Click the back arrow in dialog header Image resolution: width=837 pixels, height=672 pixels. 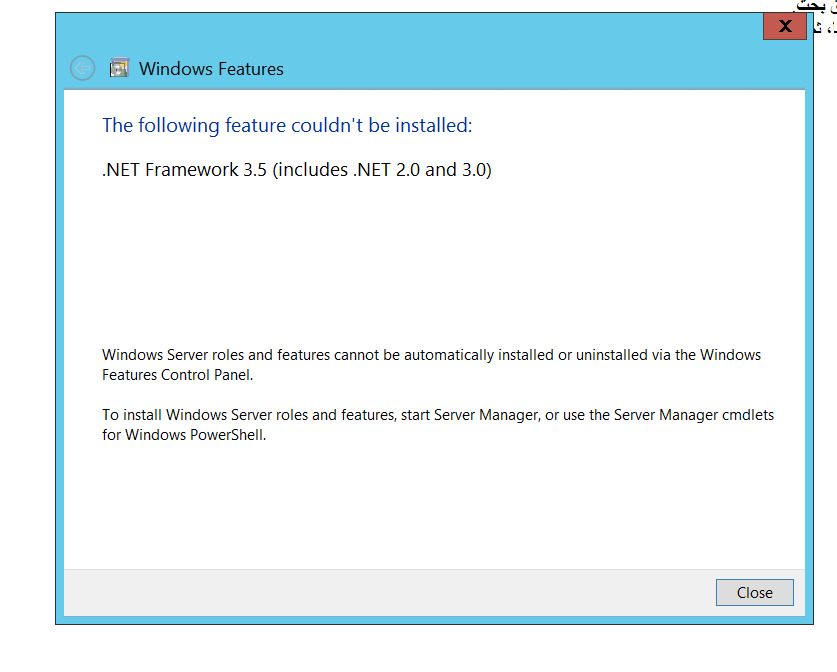coord(82,68)
